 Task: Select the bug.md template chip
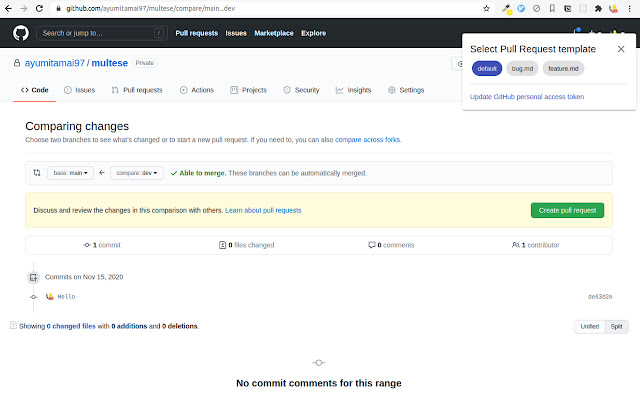tap(522, 69)
